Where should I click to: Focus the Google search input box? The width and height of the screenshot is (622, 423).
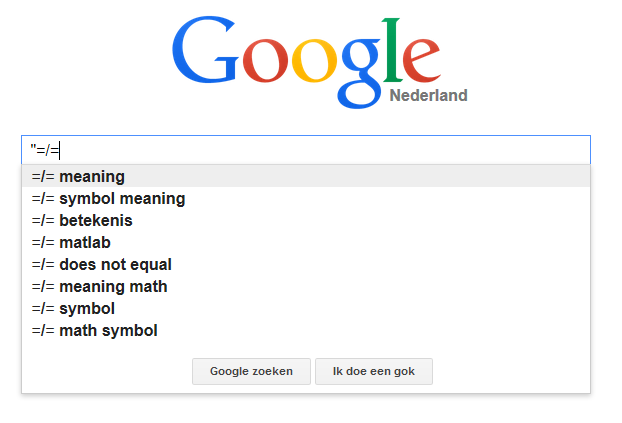click(306, 150)
